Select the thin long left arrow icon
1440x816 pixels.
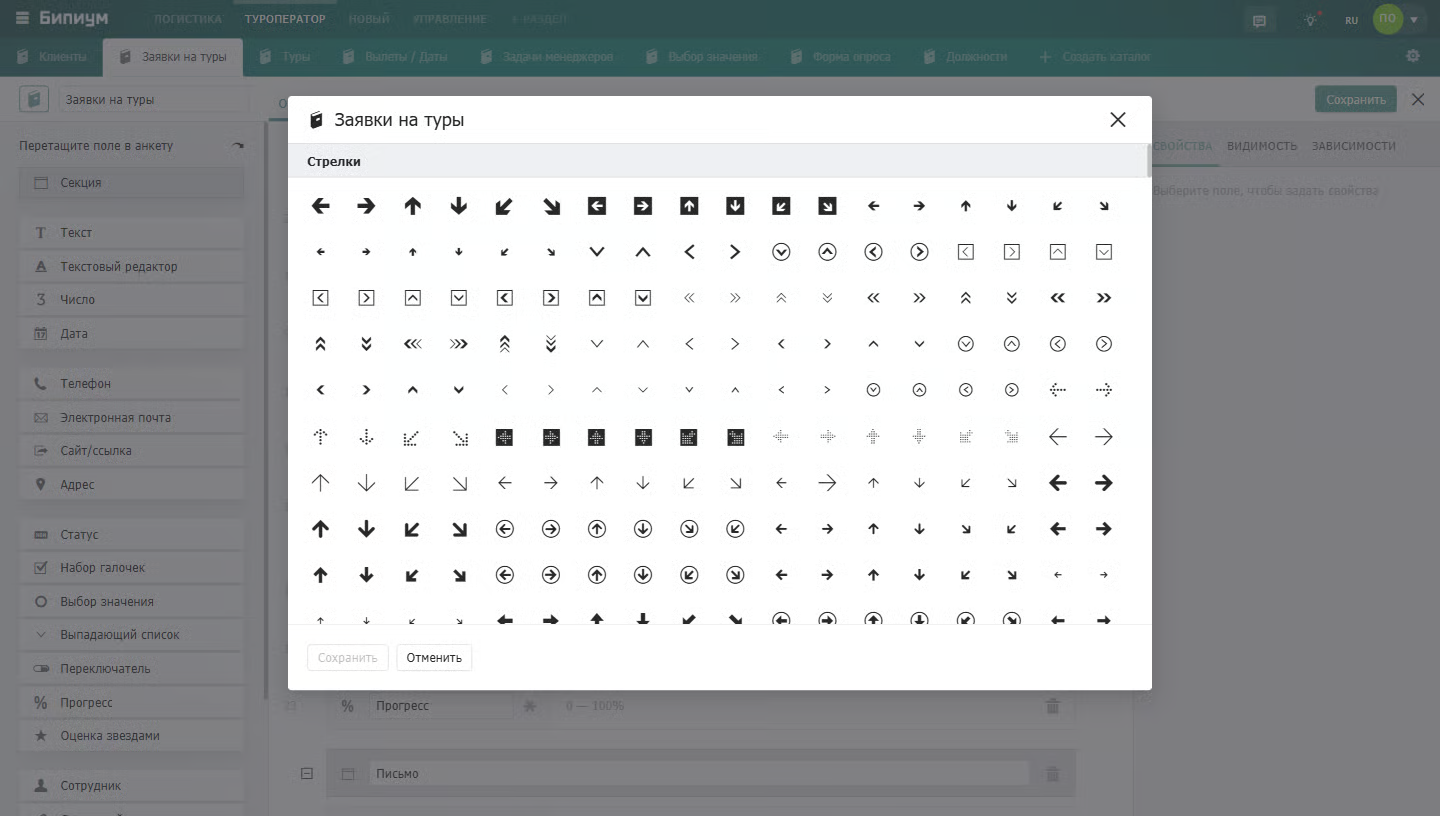pyautogui.click(x=1058, y=436)
